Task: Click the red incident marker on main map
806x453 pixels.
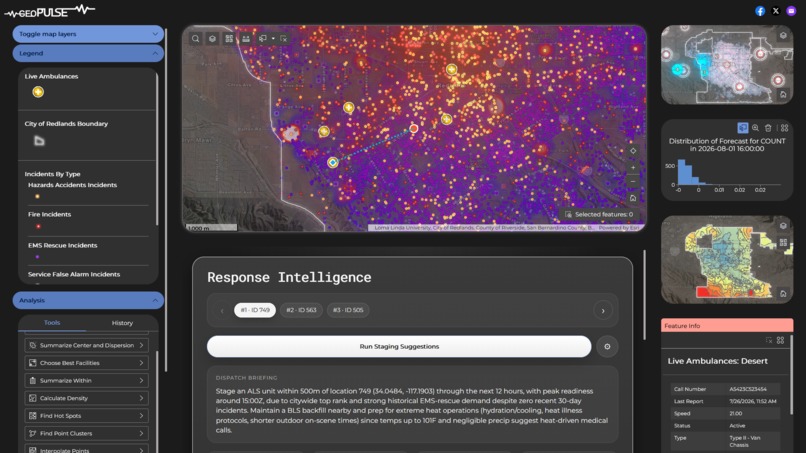Action: [x=414, y=129]
